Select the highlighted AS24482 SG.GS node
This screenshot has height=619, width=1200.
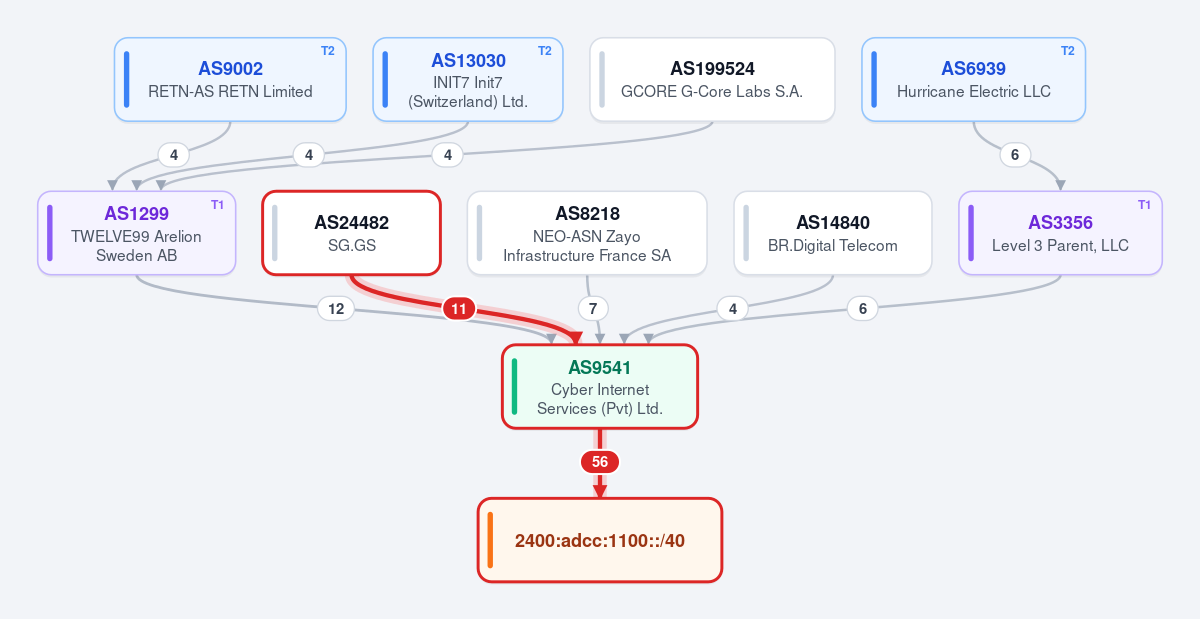coord(351,232)
